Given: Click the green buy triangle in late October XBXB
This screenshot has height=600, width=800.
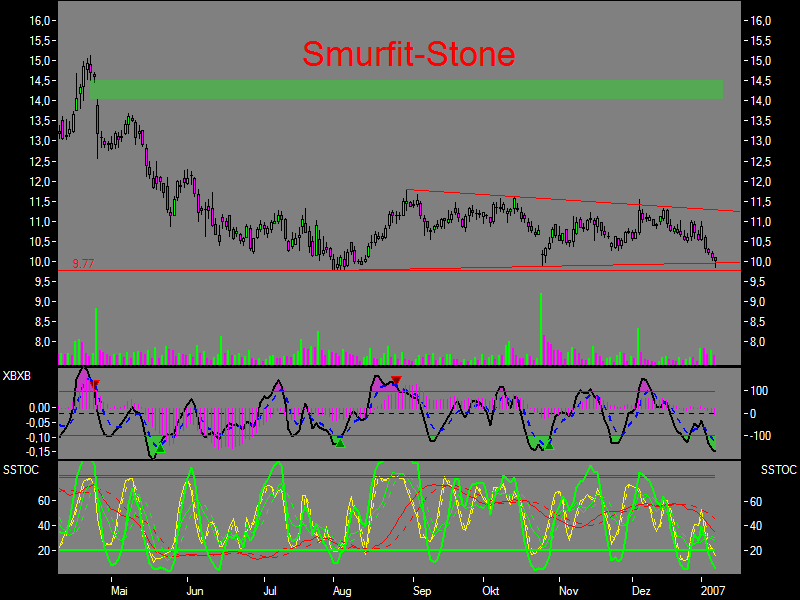Looking at the screenshot, I should click(549, 445).
